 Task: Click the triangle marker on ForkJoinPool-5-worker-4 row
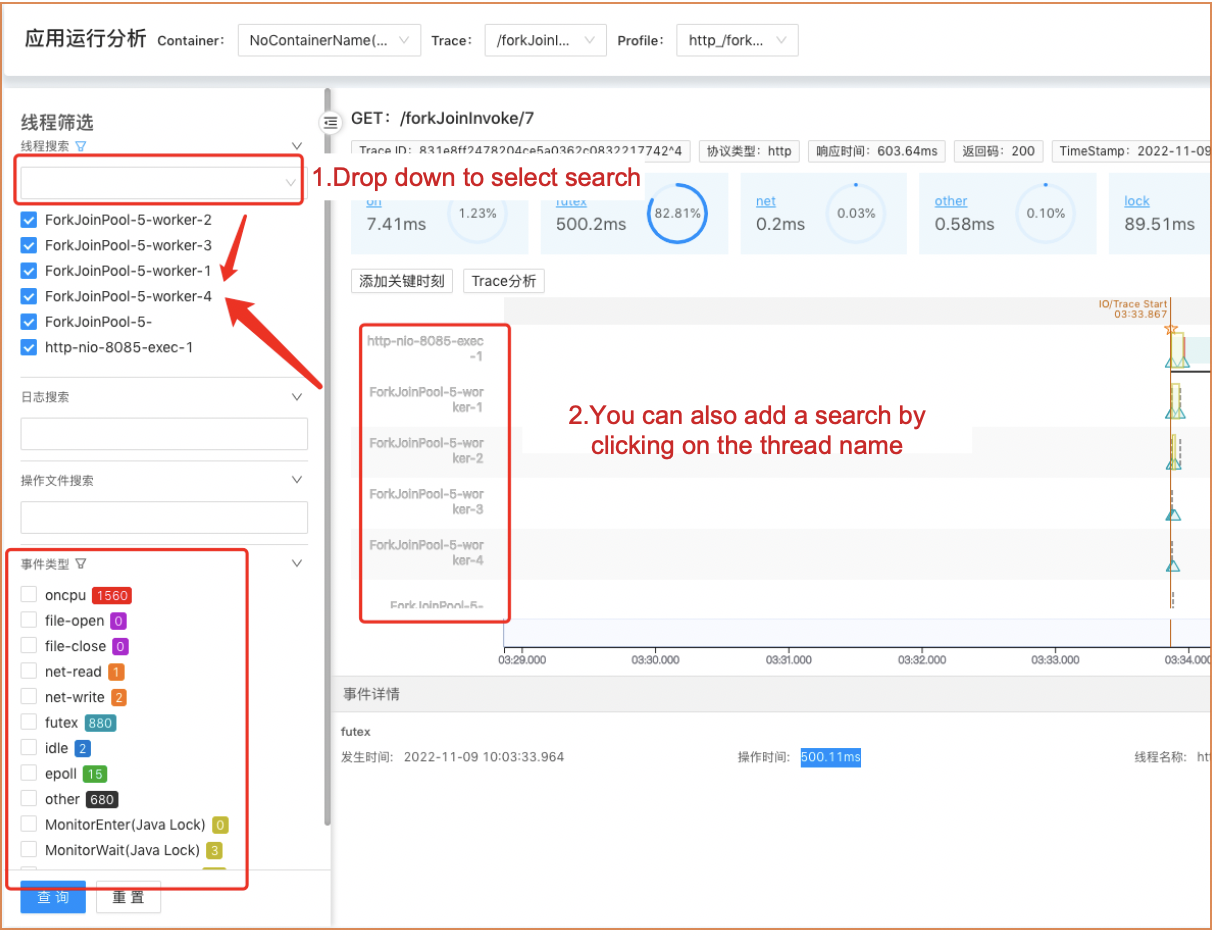pos(1173,566)
